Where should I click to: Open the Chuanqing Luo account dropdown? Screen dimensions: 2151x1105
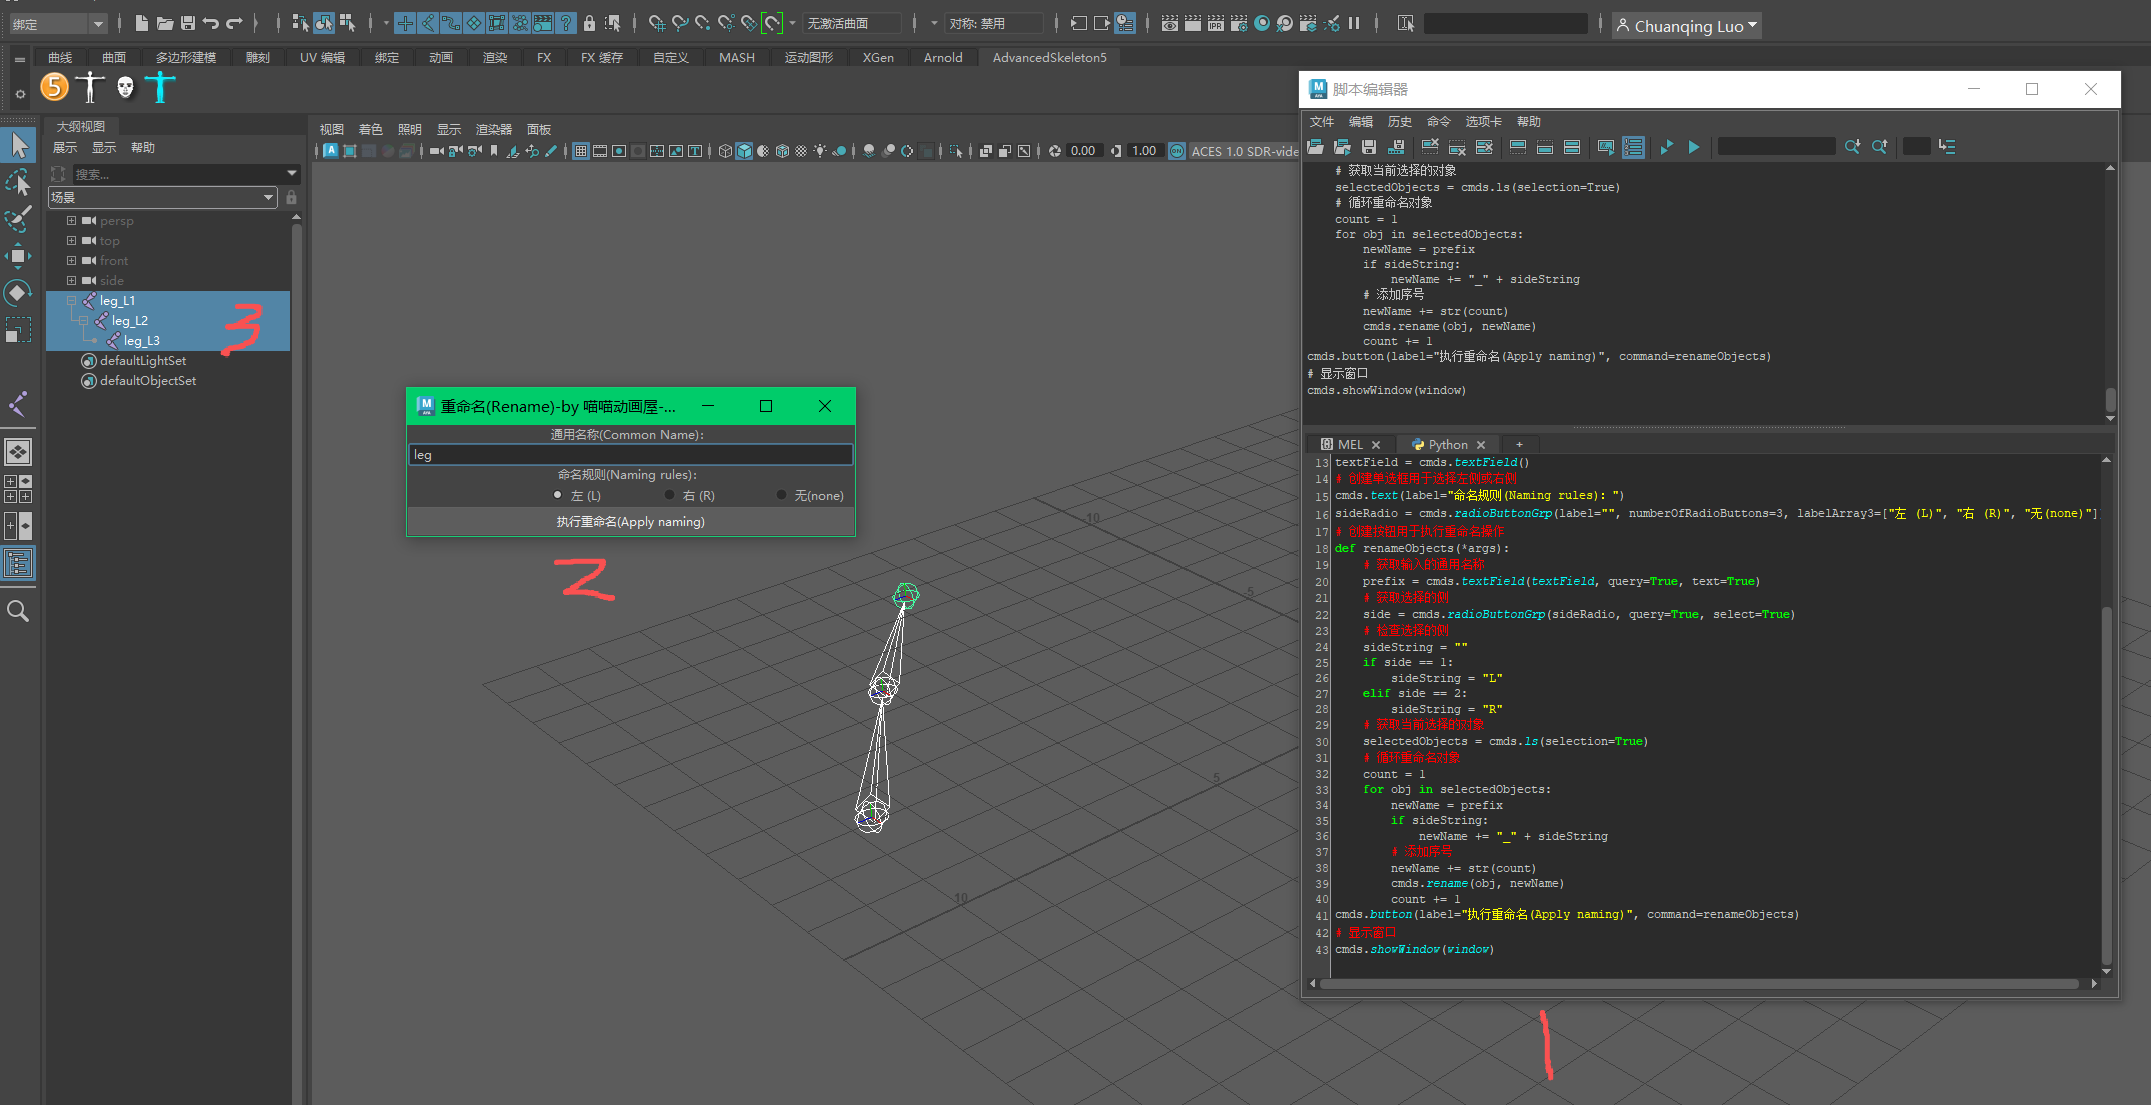click(x=1686, y=26)
